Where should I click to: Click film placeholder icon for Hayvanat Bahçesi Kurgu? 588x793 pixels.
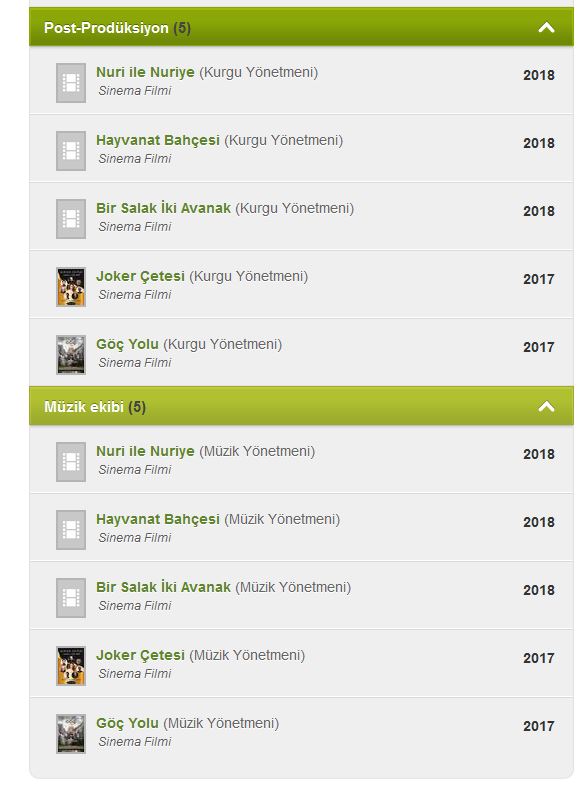(x=71, y=151)
